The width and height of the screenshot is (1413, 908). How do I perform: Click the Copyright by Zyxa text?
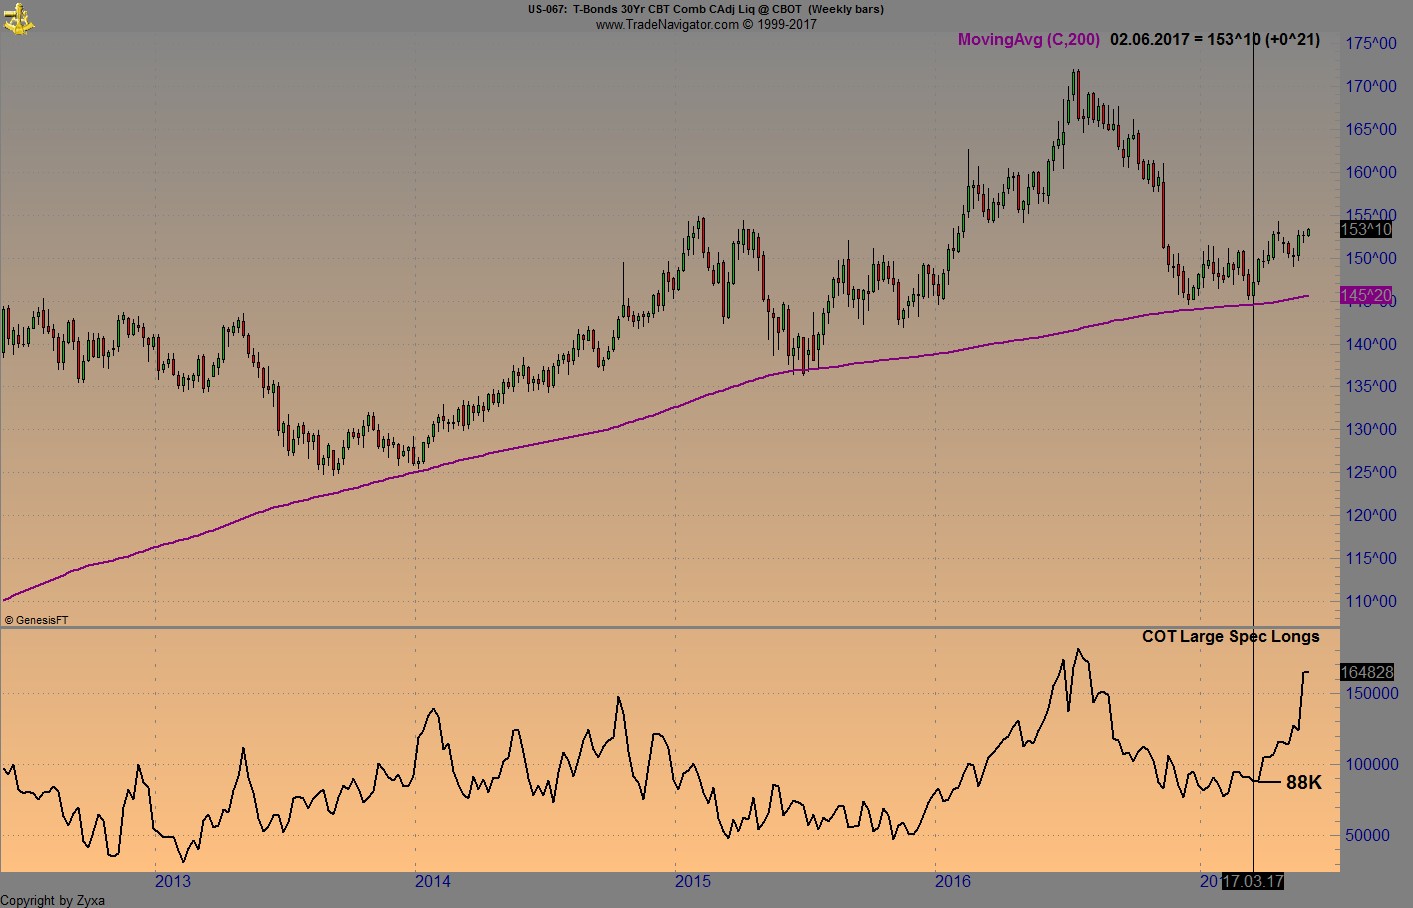click(51, 900)
